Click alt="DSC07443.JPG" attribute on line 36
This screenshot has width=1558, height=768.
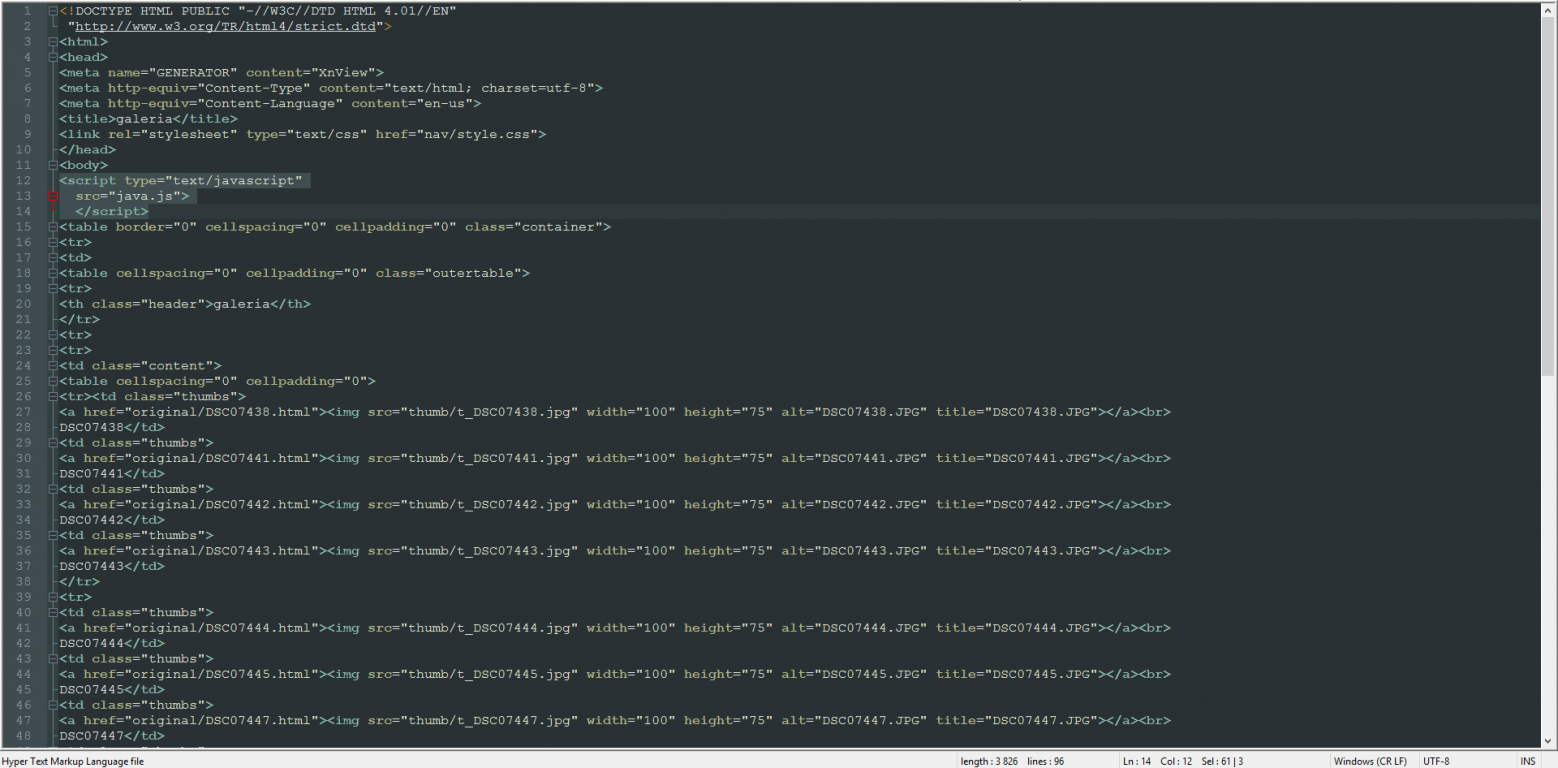click(854, 551)
